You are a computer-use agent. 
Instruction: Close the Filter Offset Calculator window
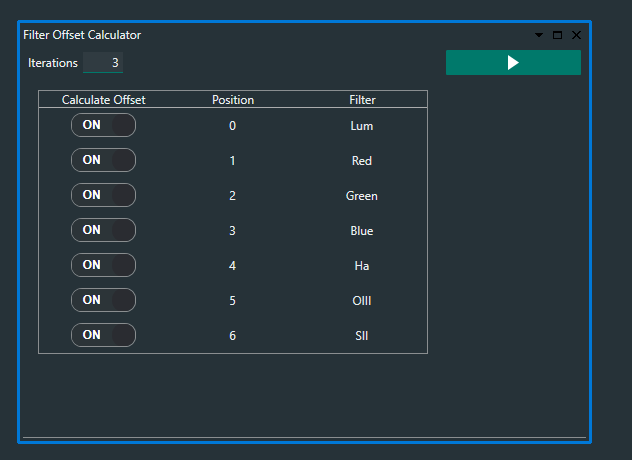[x=576, y=35]
